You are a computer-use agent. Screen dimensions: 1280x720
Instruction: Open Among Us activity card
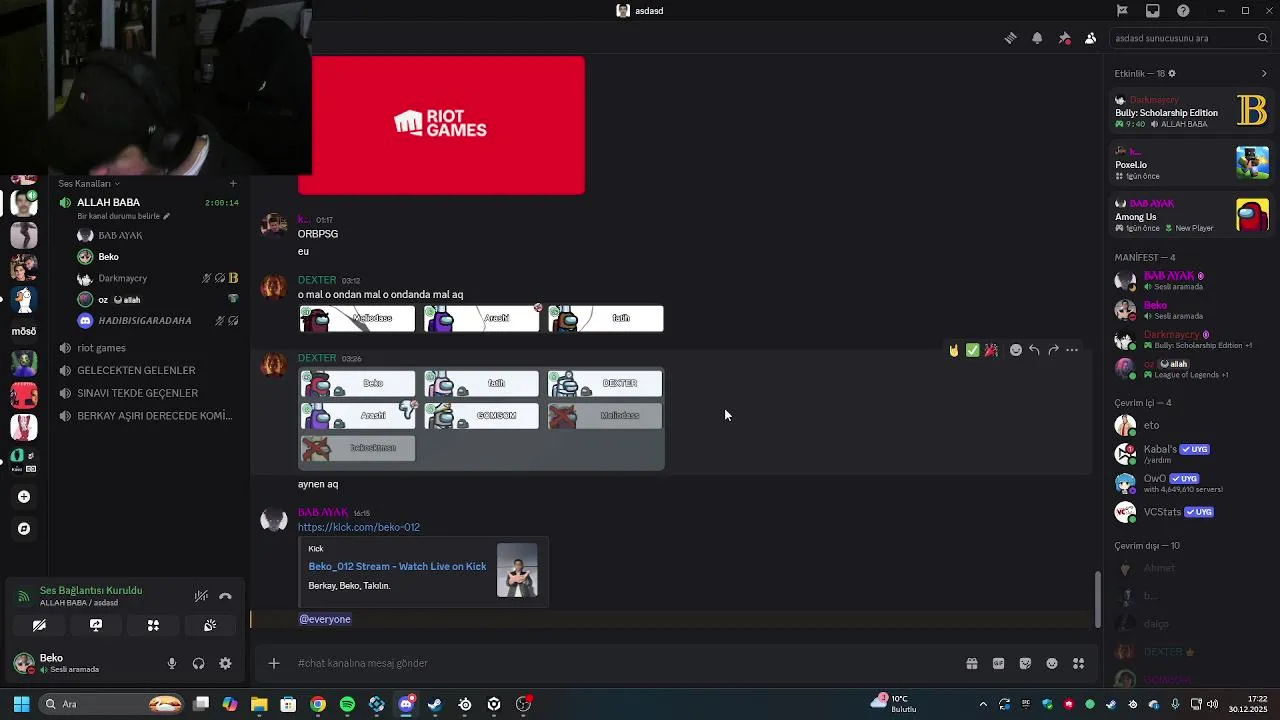(1192, 215)
